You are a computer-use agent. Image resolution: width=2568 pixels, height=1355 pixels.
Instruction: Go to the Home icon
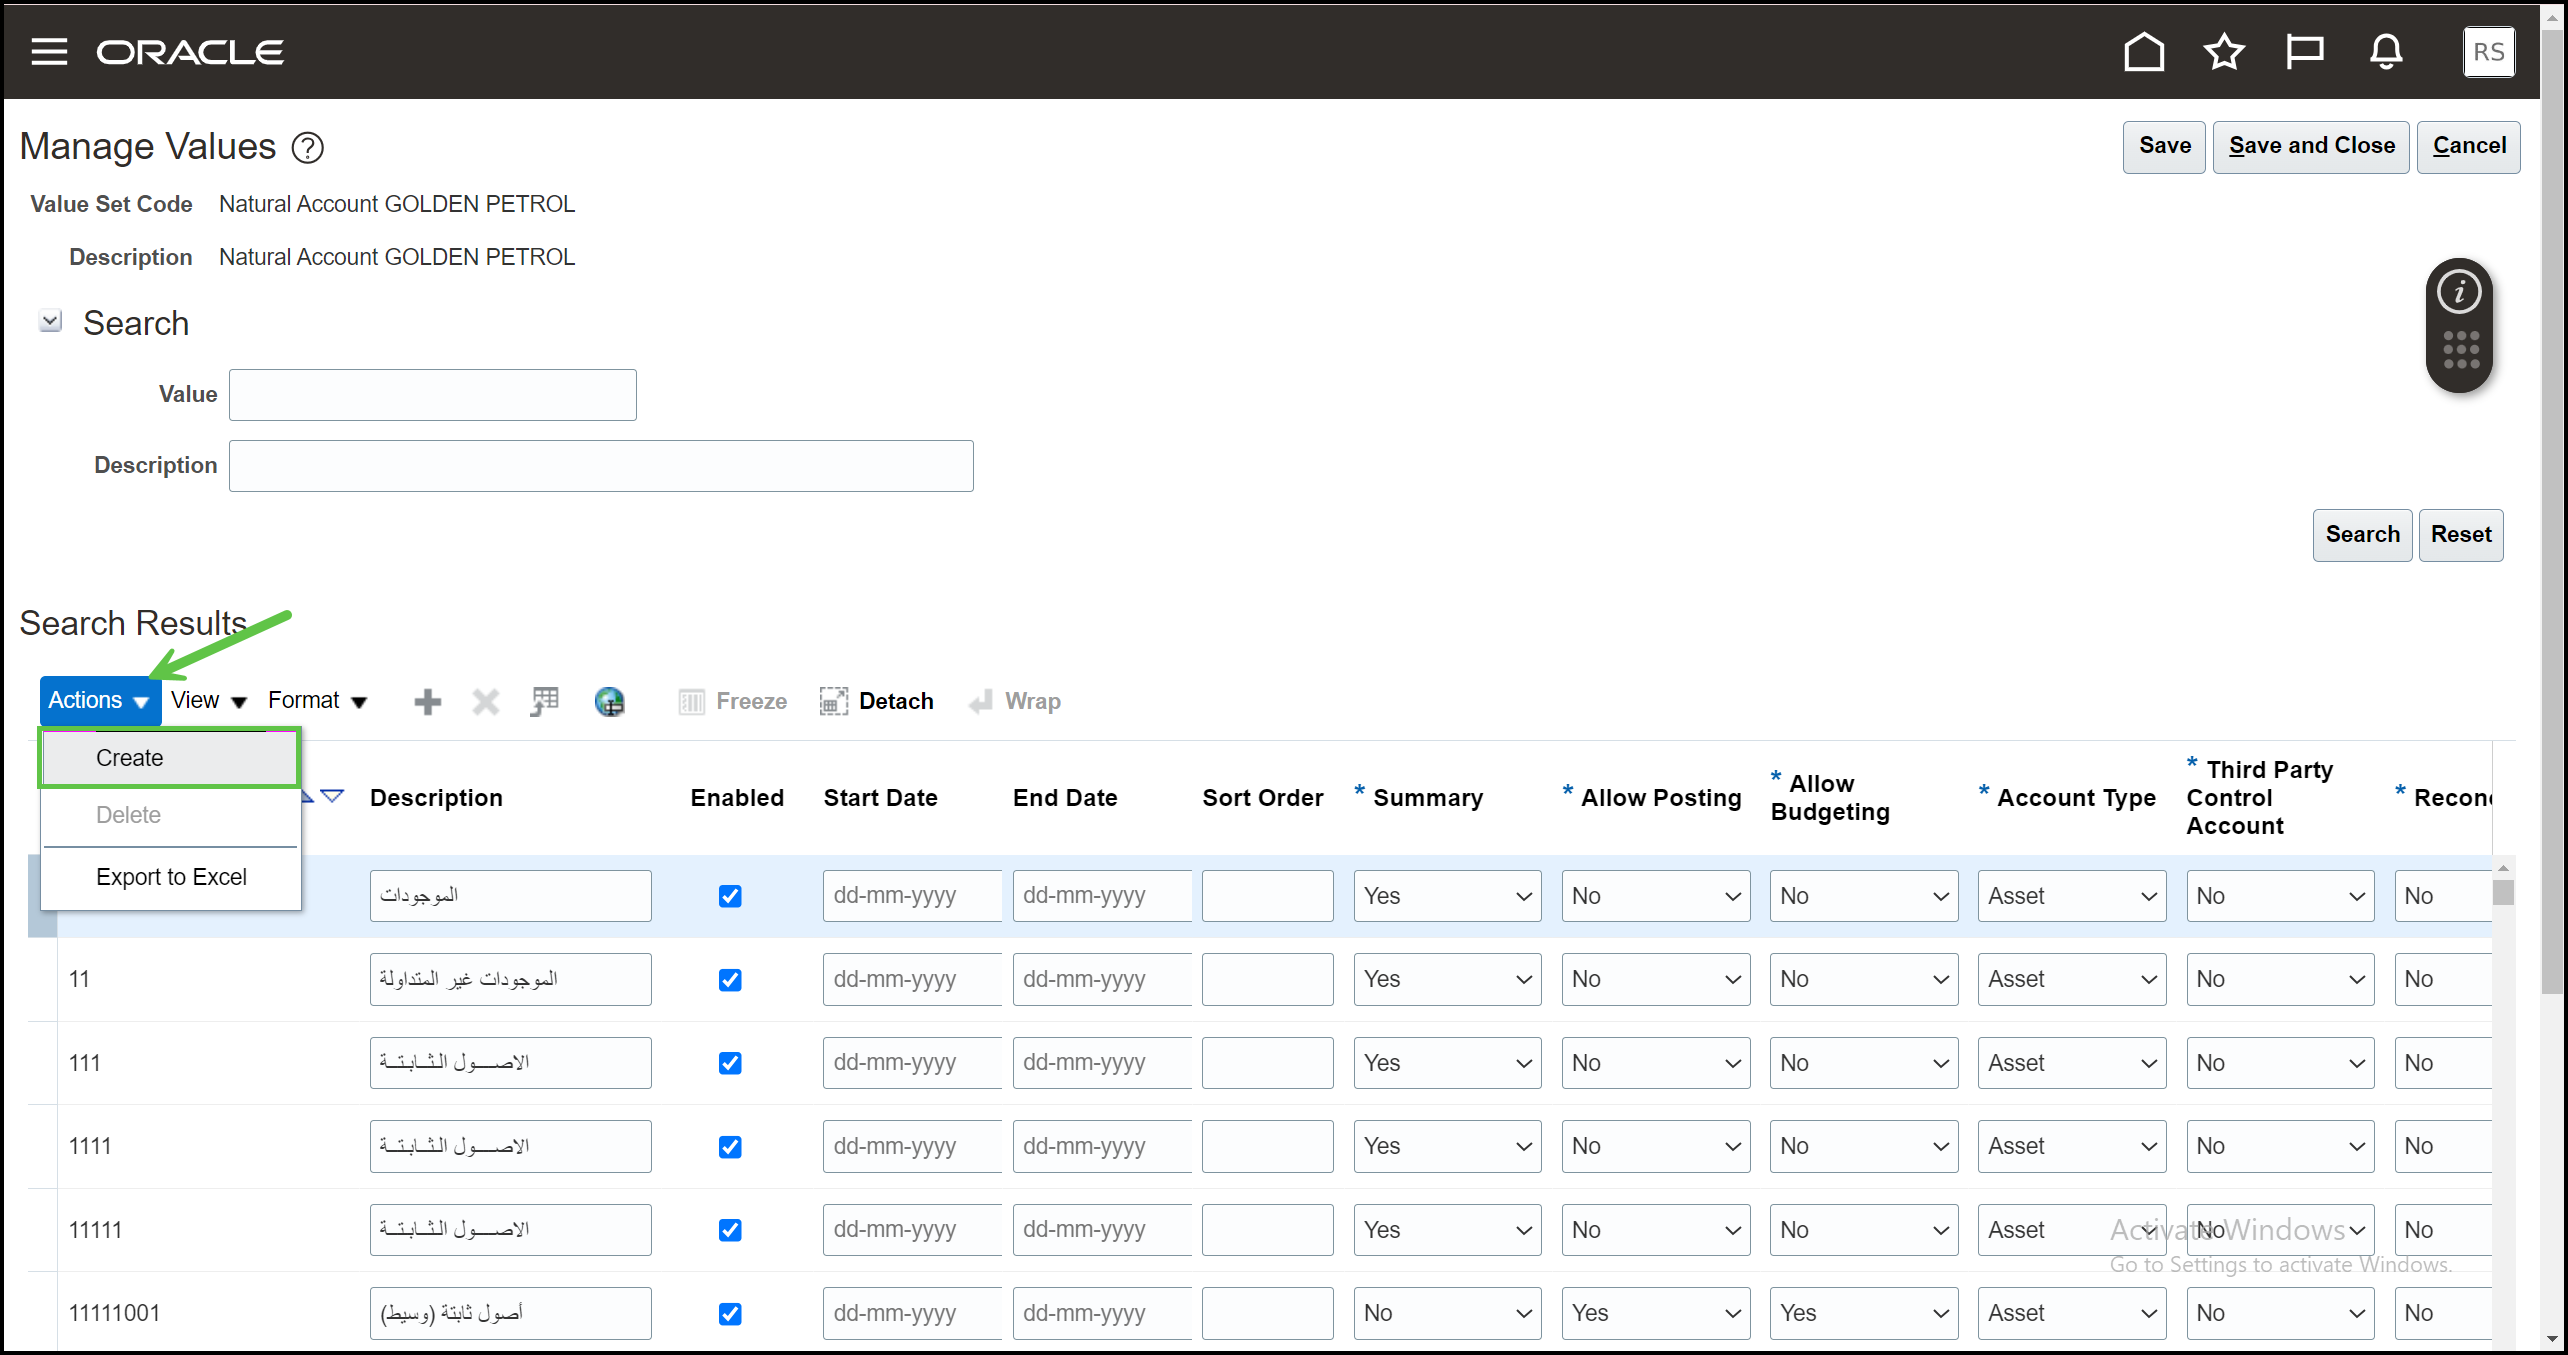(2143, 52)
